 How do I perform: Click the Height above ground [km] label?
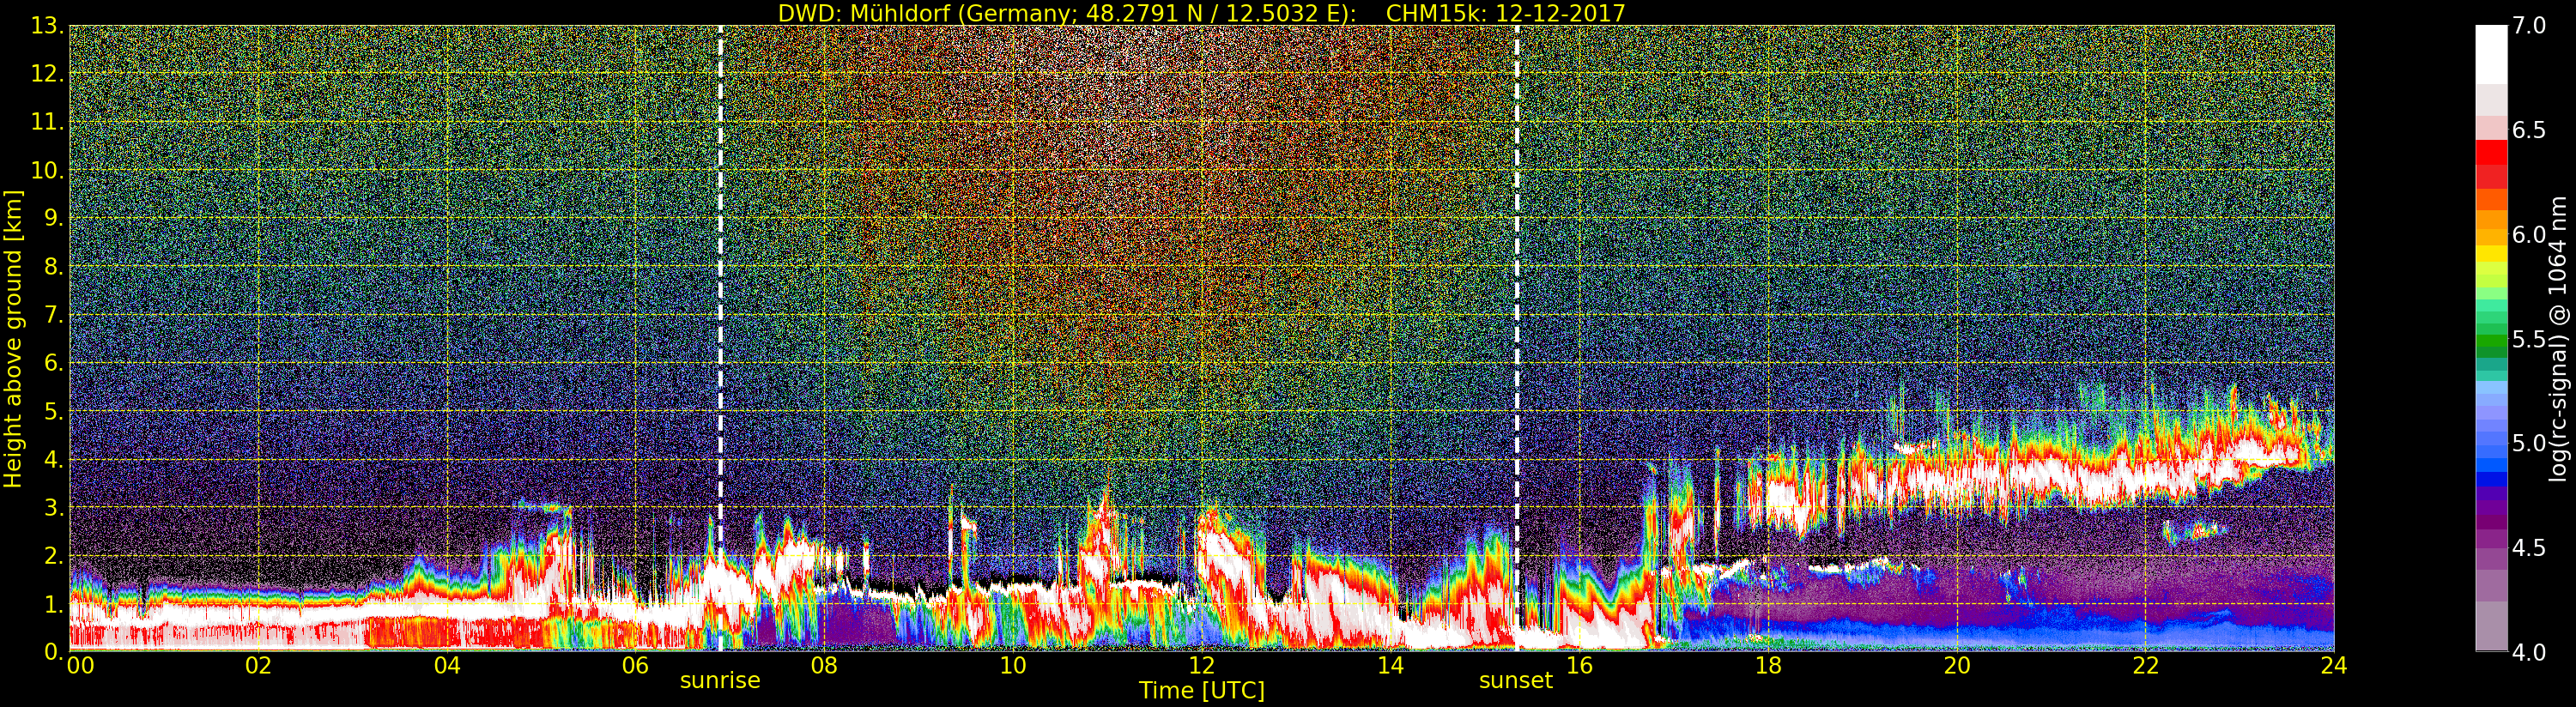[x=13, y=338]
